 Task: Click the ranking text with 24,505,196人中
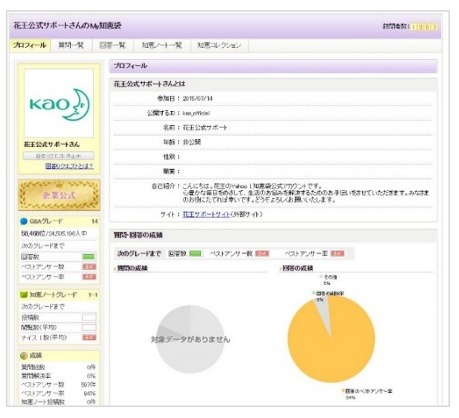(x=54, y=234)
